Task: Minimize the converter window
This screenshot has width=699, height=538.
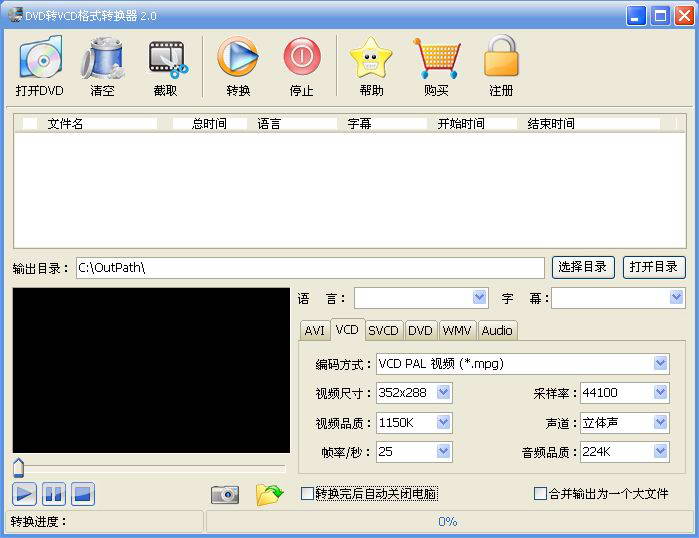Action: pos(636,16)
